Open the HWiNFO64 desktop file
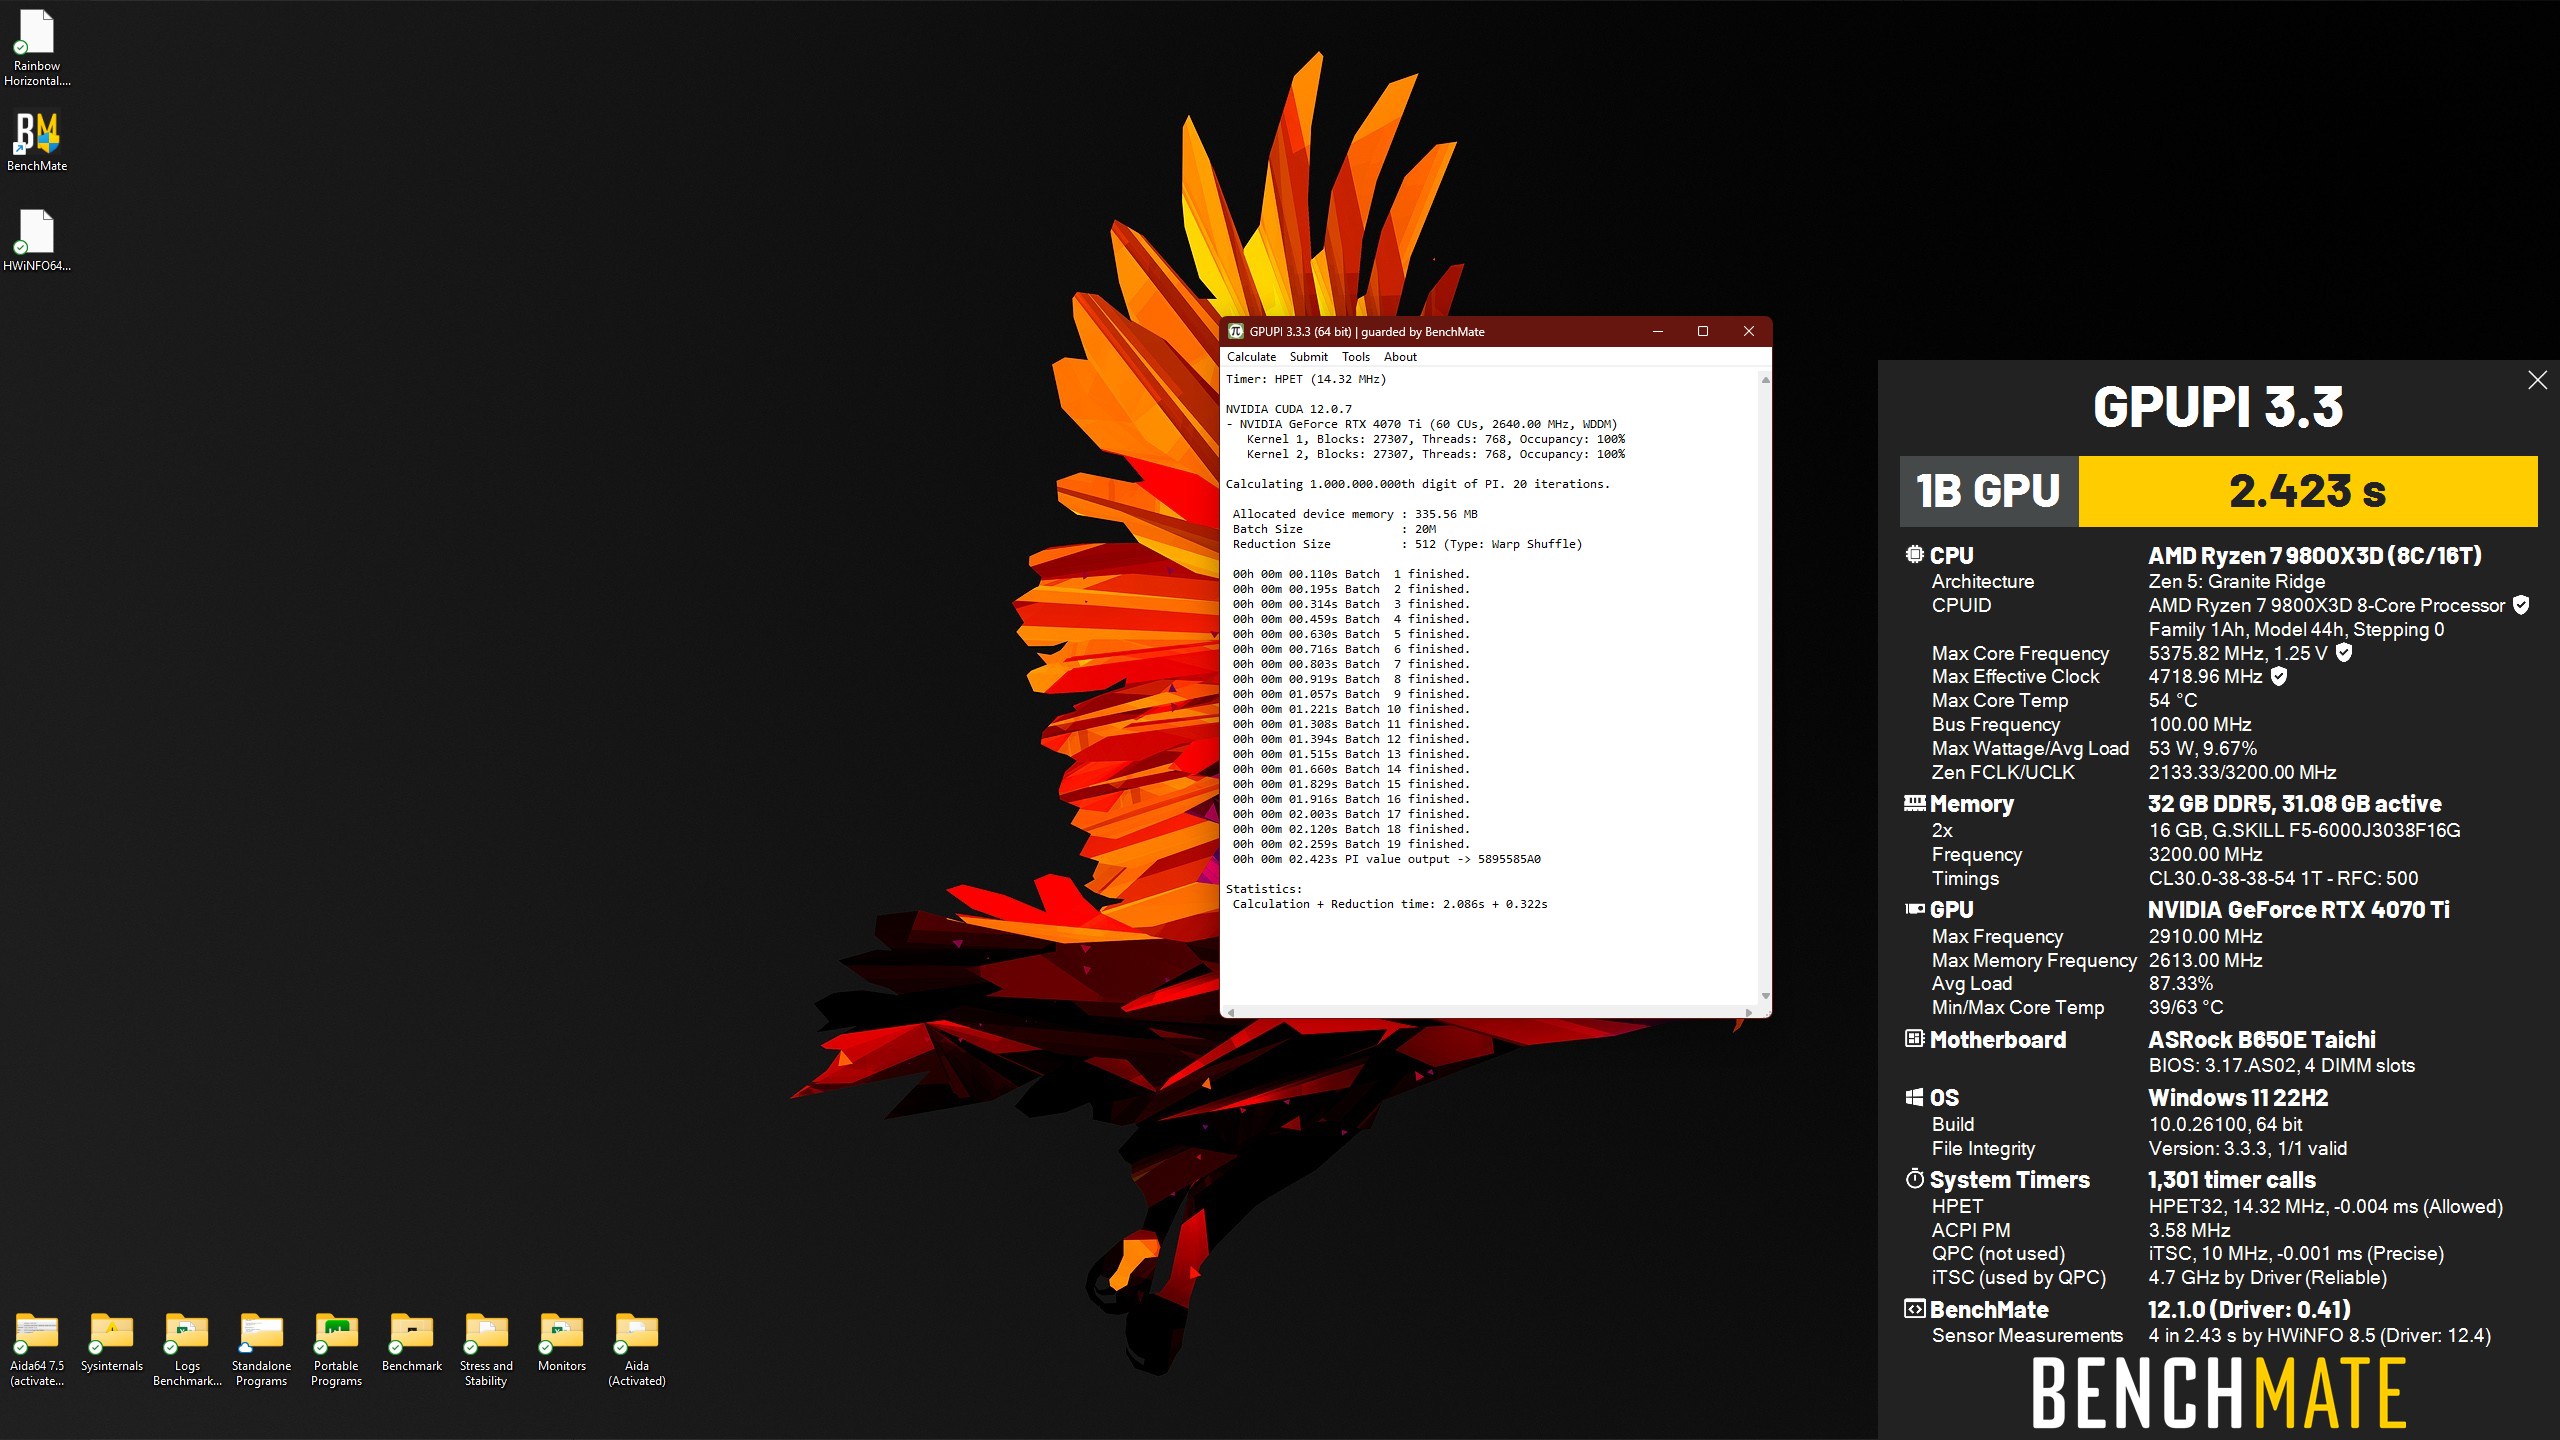The image size is (2560, 1440). [37, 240]
